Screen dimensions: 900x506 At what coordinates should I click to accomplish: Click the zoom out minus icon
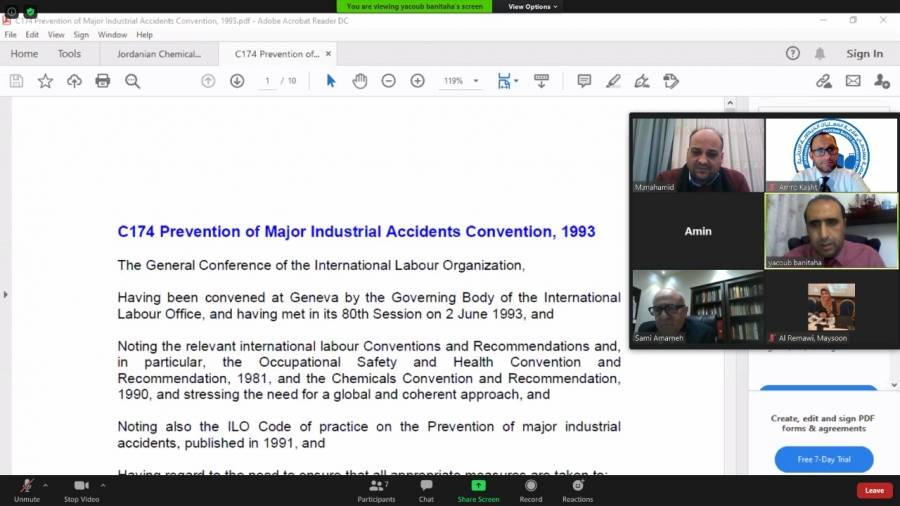point(389,81)
